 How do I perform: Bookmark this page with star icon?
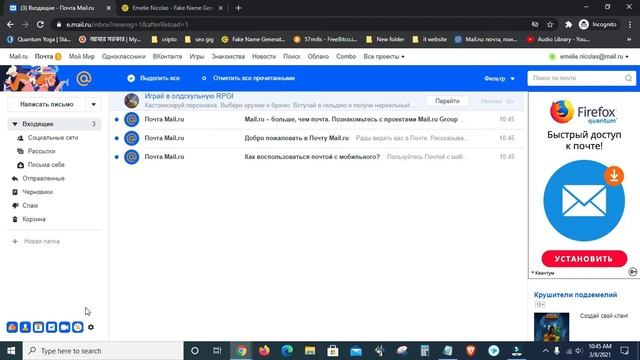(x=550, y=24)
